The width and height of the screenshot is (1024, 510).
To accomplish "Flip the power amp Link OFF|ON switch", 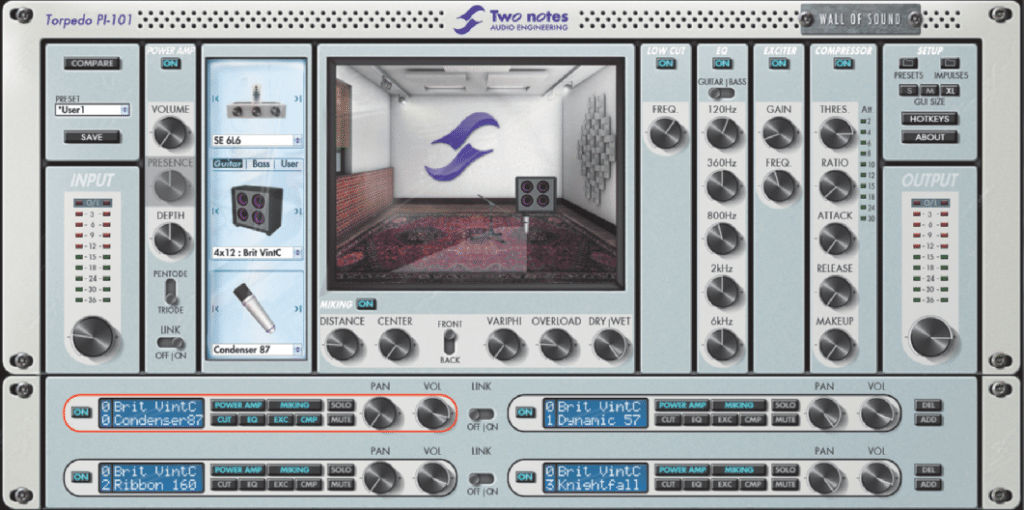I will tap(170, 343).
